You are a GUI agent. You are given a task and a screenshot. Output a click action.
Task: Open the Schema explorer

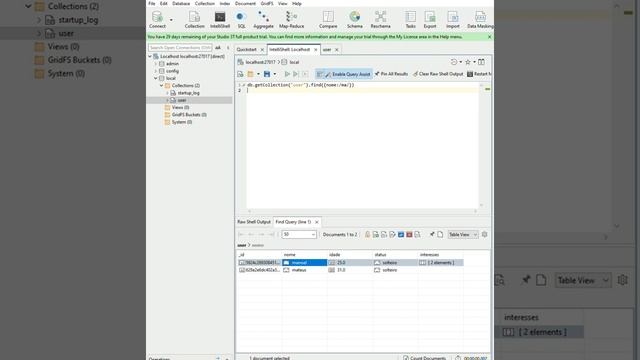coord(355,20)
